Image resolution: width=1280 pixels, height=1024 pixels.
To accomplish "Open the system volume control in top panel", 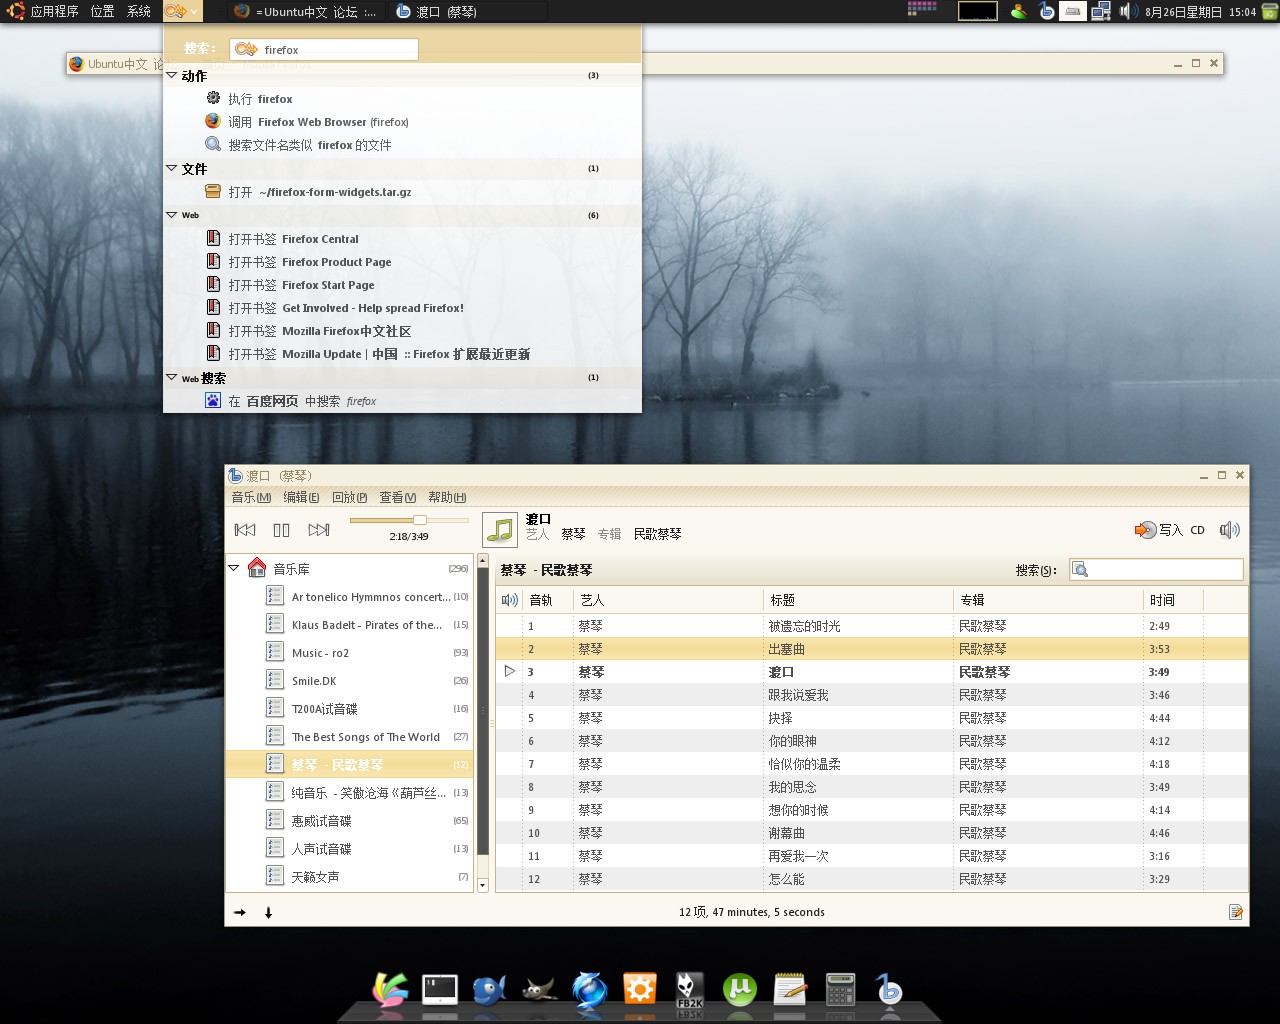I will (x=1128, y=11).
